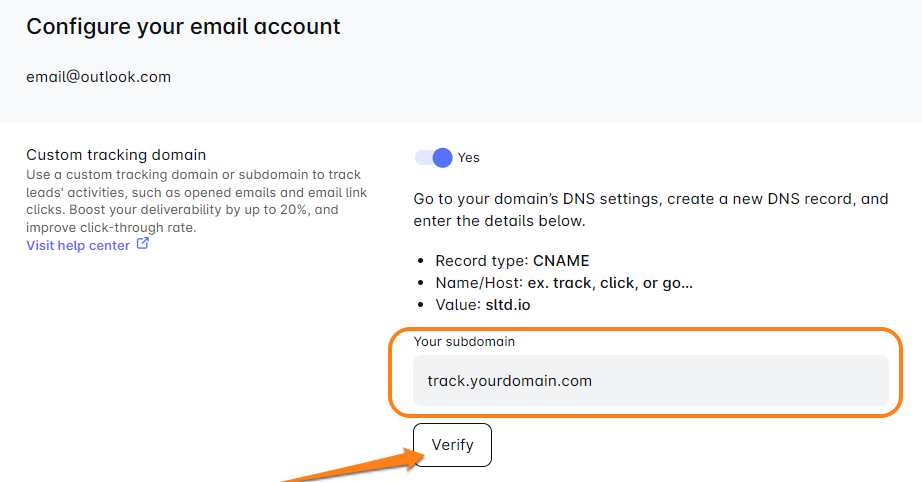Click the bold word track in Name/Host examples

pos(574,283)
